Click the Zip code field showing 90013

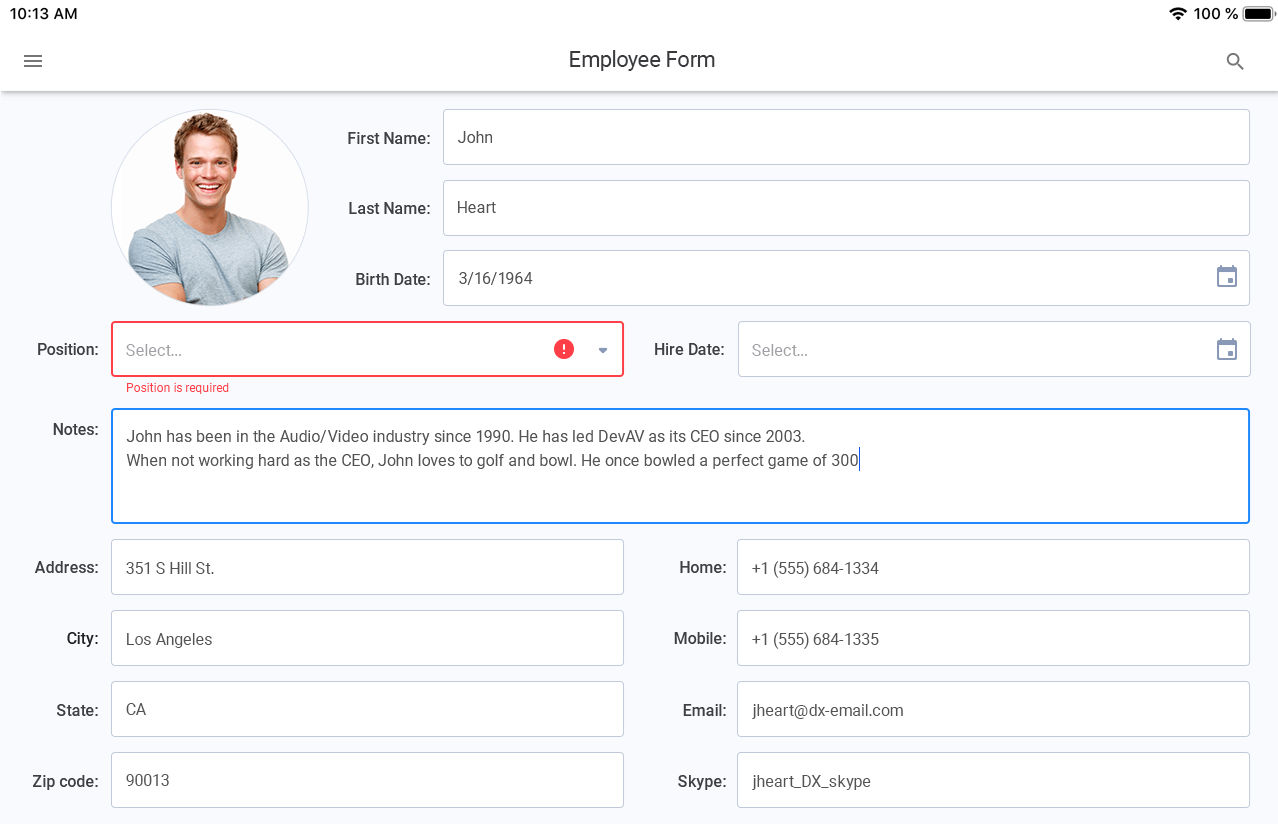pyautogui.click(x=367, y=780)
